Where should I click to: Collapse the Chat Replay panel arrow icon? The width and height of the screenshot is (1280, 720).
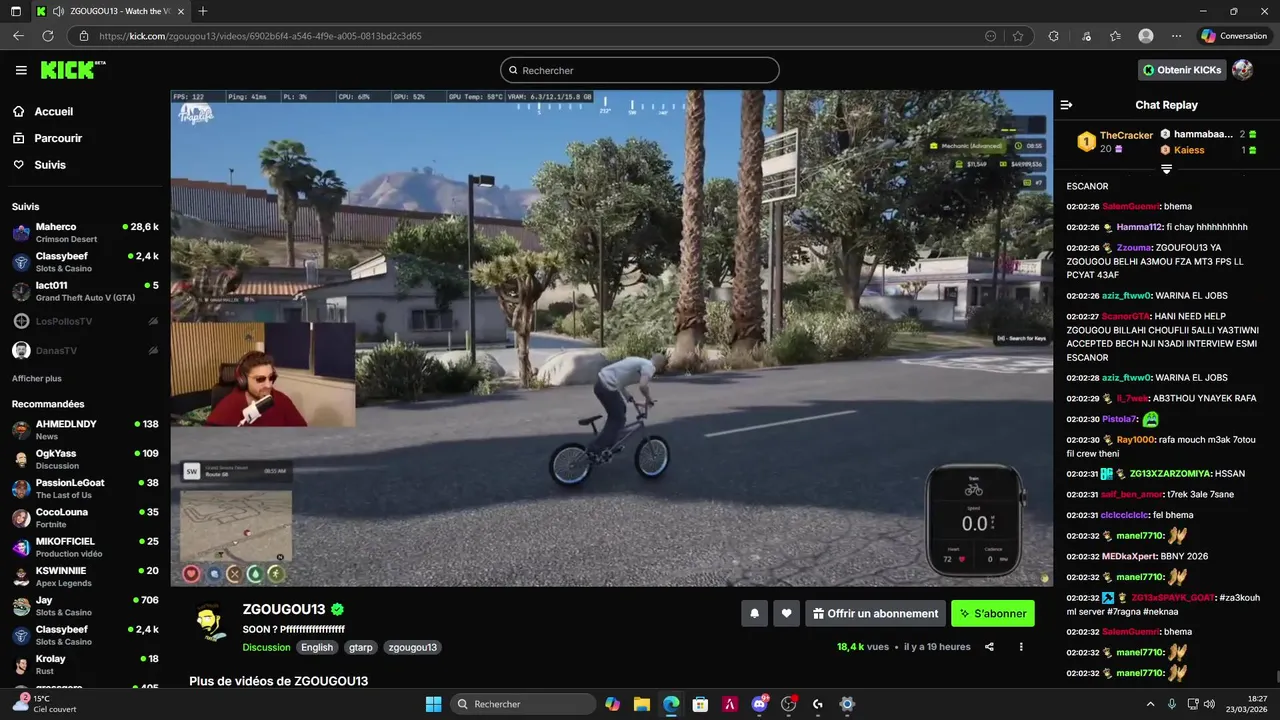[x=1066, y=105]
